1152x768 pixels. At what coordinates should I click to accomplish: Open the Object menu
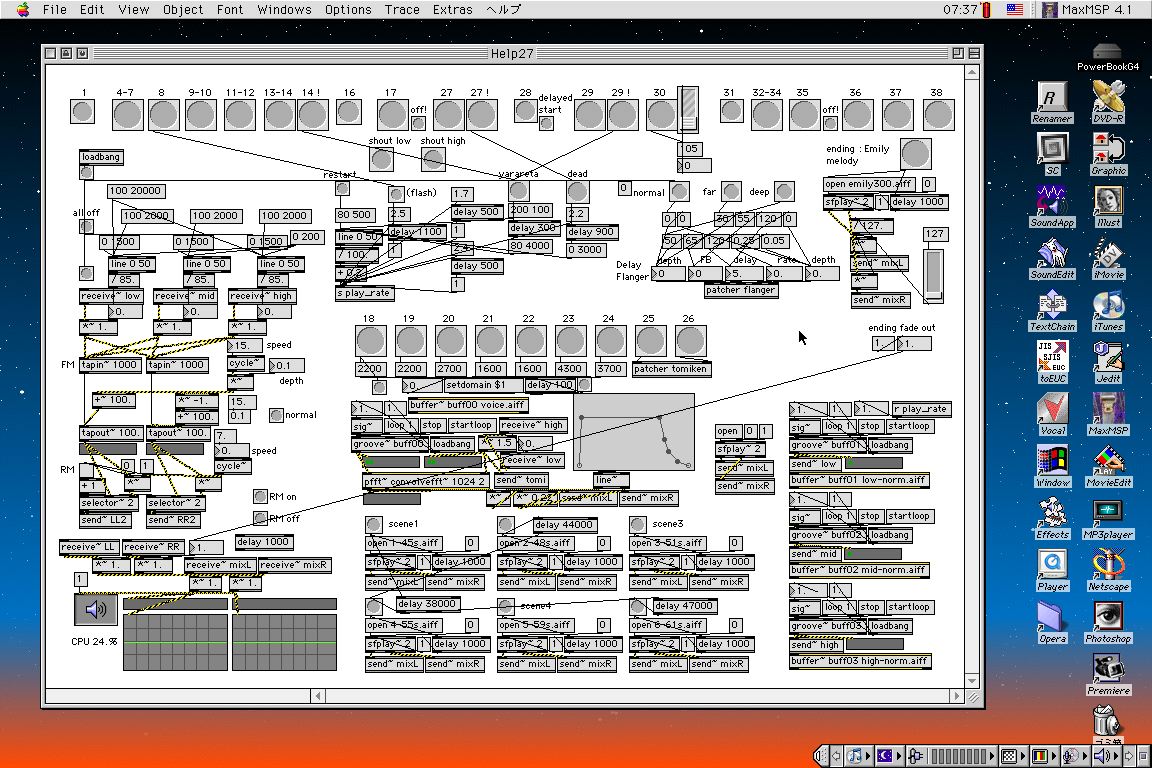point(183,10)
